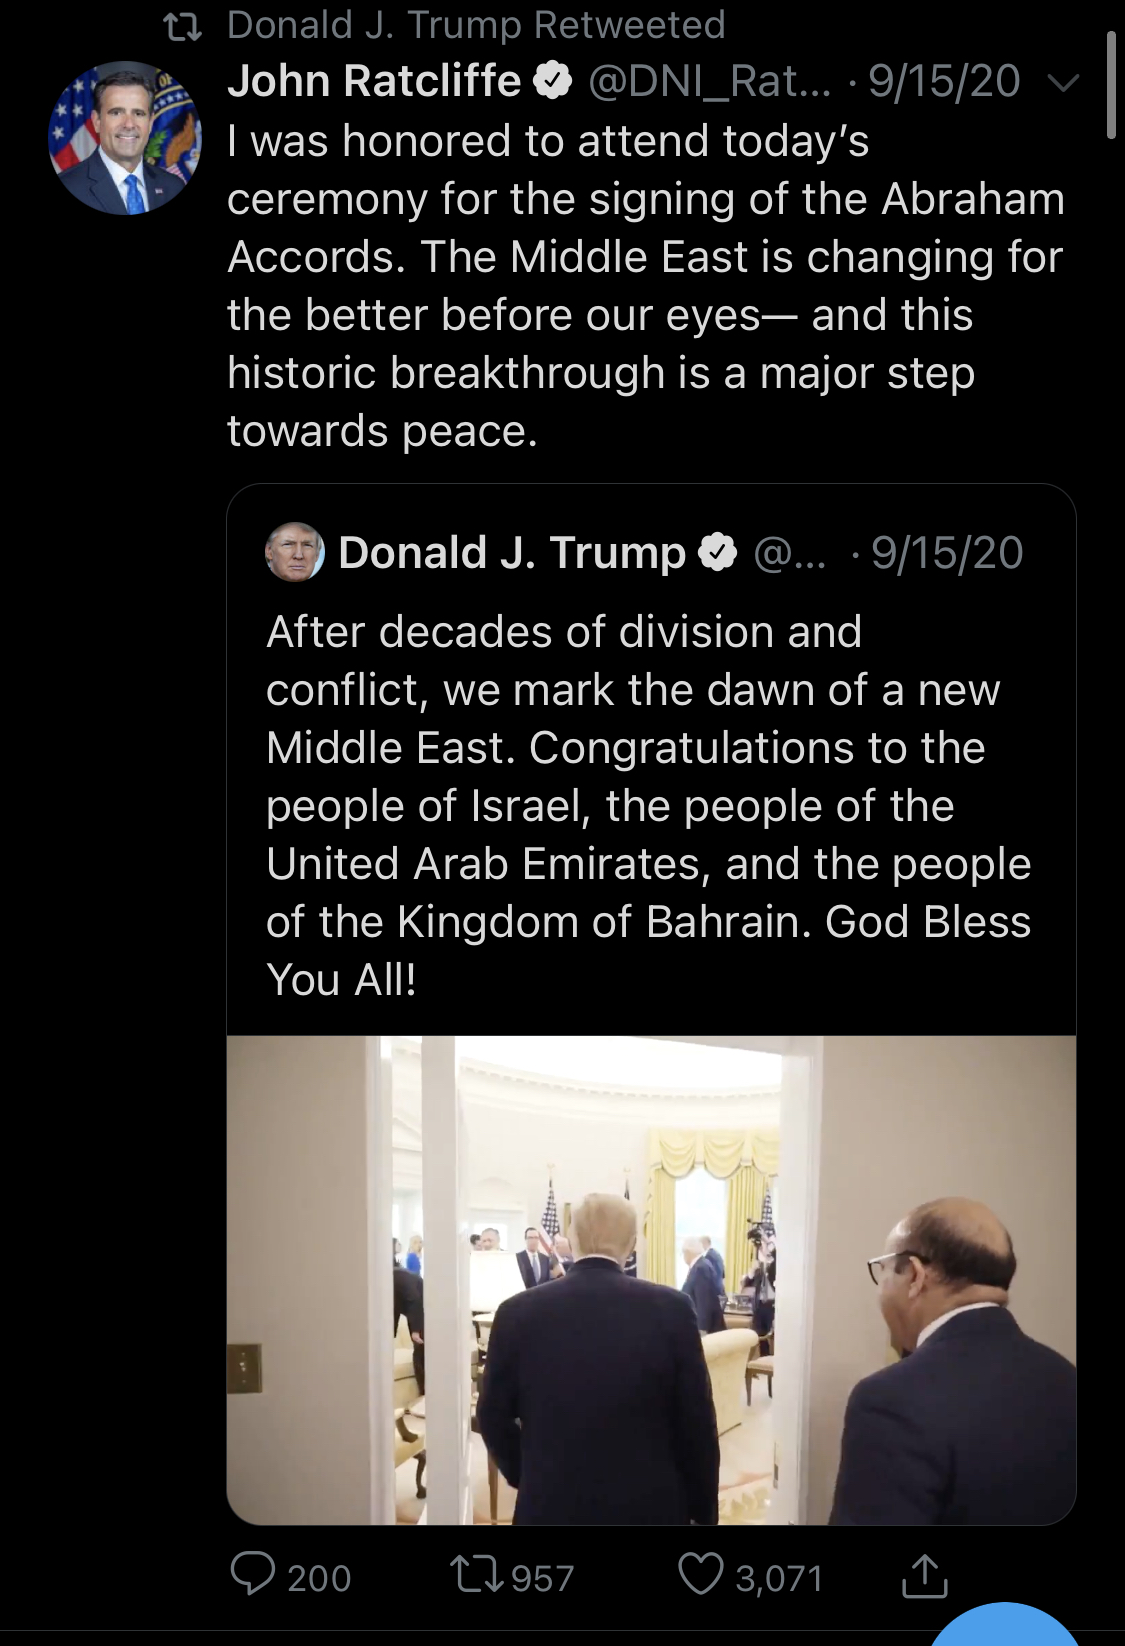Open Ratcliffe's tweet text about Abraham Accords
This screenshot has width=1125, height=1646.
pos(646,285)
